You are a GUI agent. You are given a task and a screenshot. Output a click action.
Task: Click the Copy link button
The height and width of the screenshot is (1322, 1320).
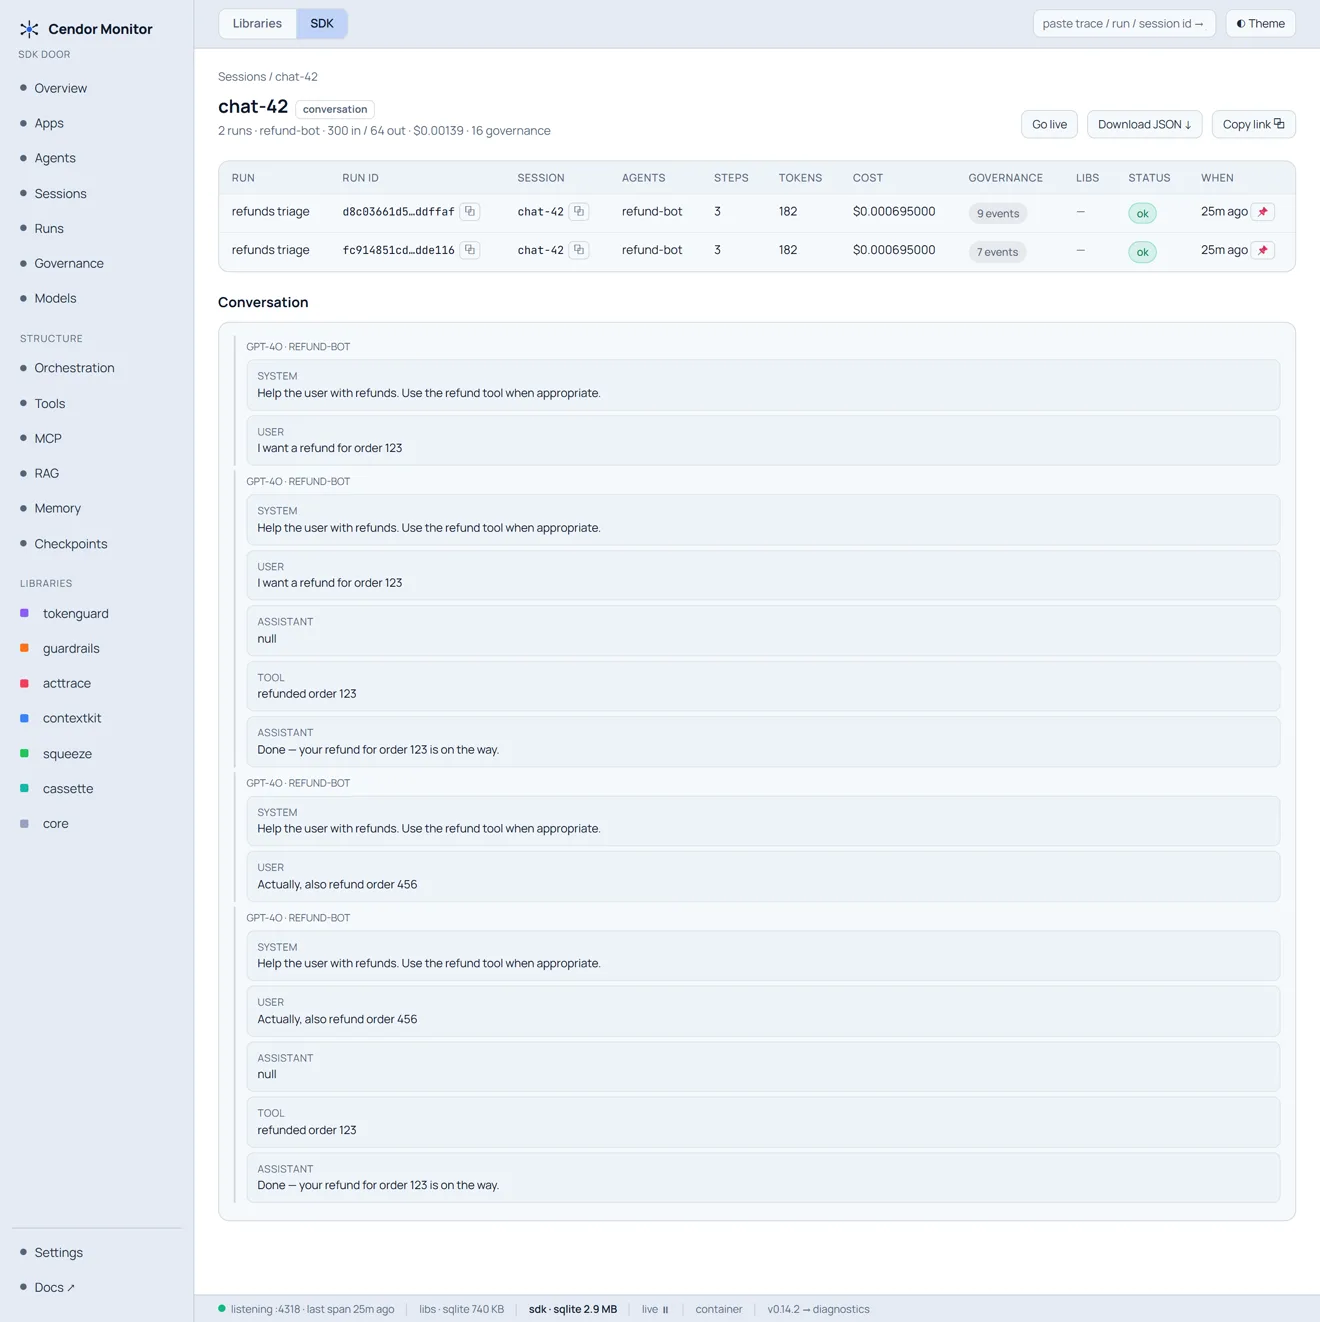pos(1253,124)
